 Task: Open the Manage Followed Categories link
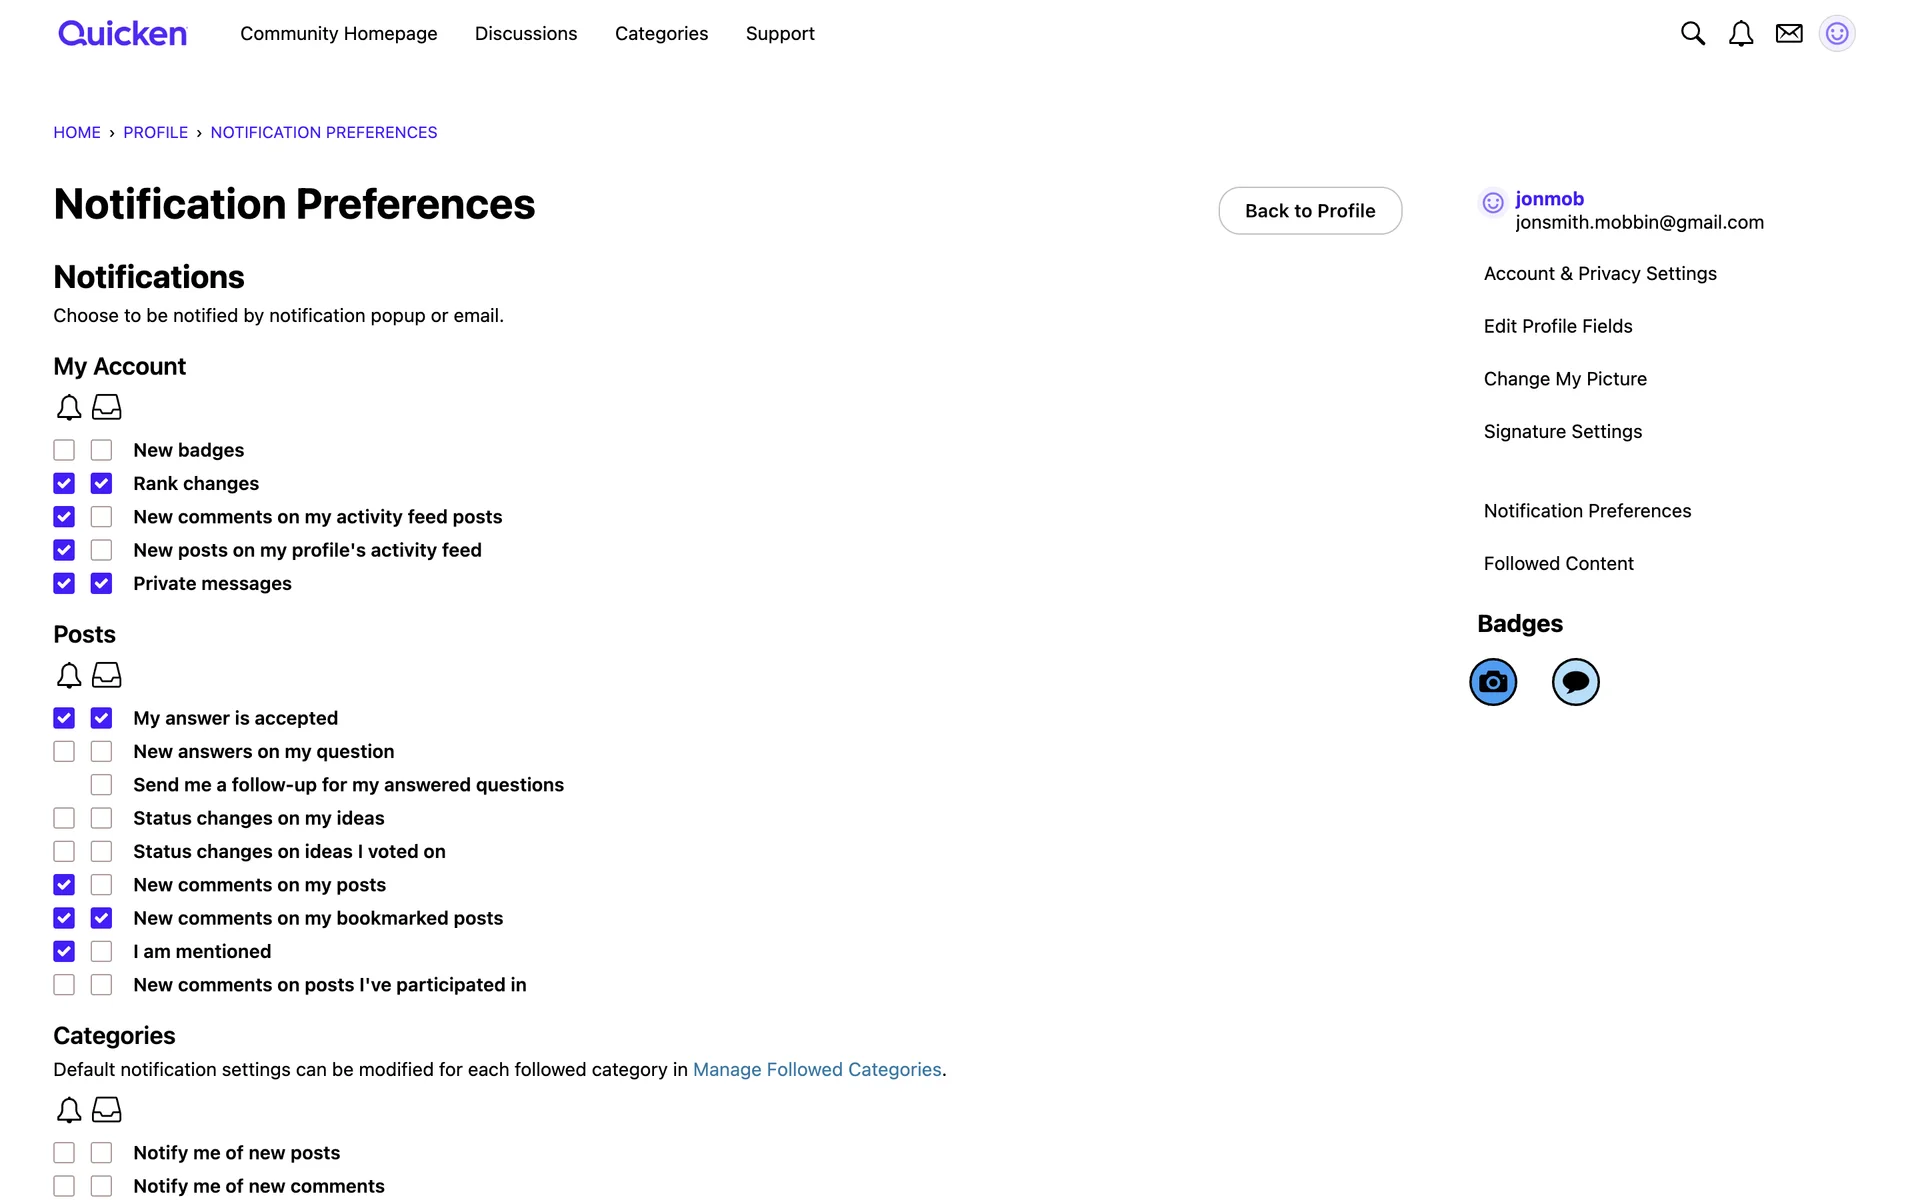pos(817,1070)
